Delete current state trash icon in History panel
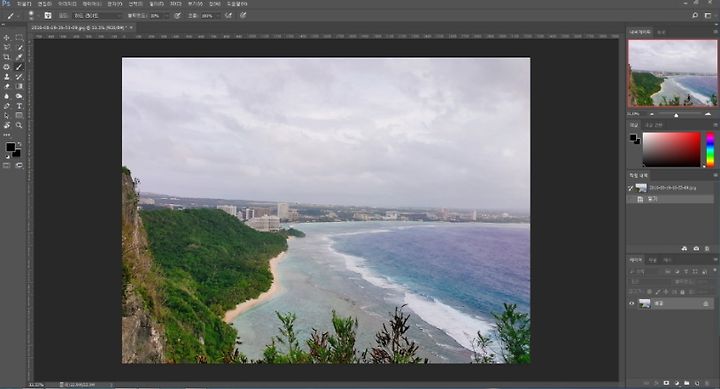The image size is (720, 389). pos(707,248)
